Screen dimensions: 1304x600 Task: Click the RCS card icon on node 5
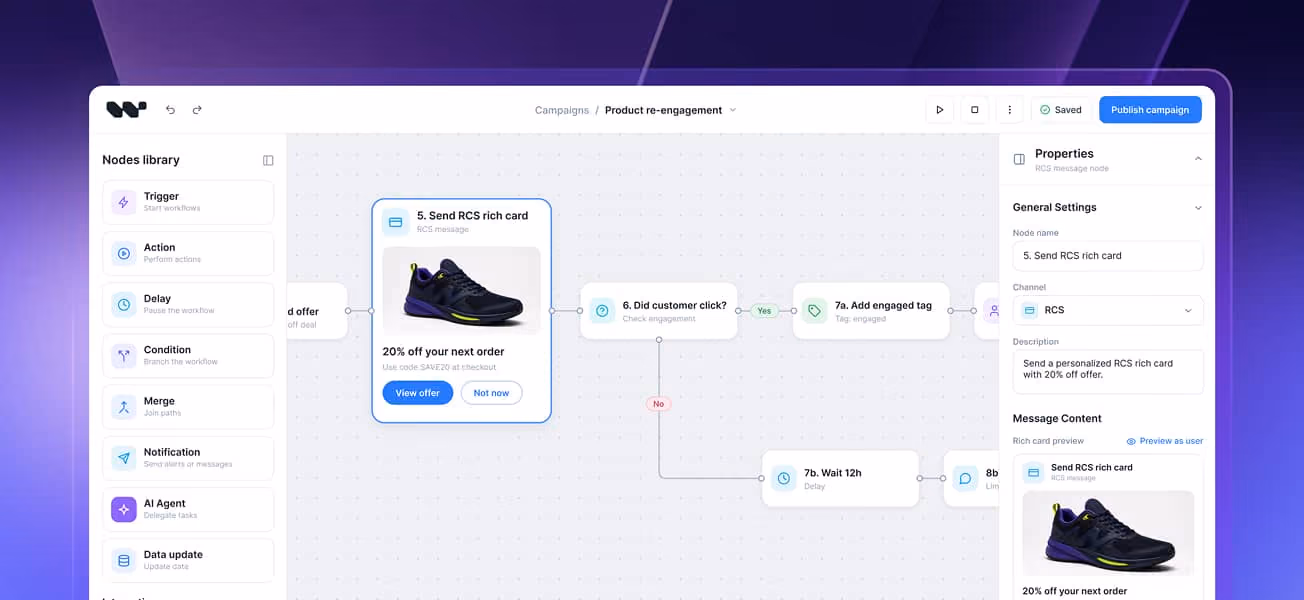[396, 222]
